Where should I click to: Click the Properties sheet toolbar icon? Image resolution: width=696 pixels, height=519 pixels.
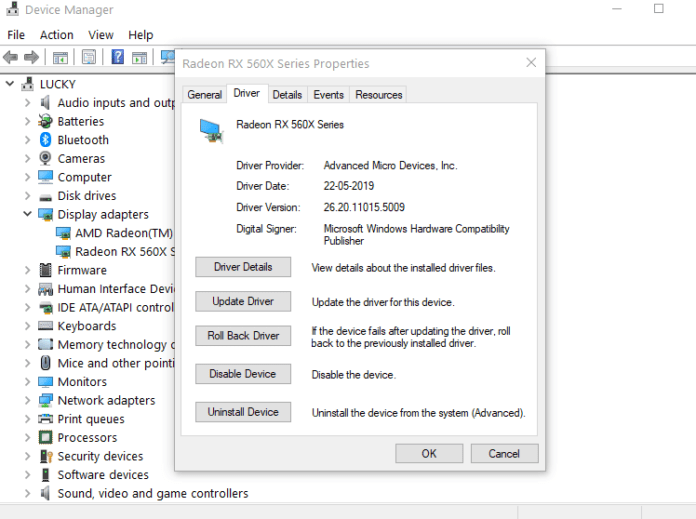click(x=89, y=57)
